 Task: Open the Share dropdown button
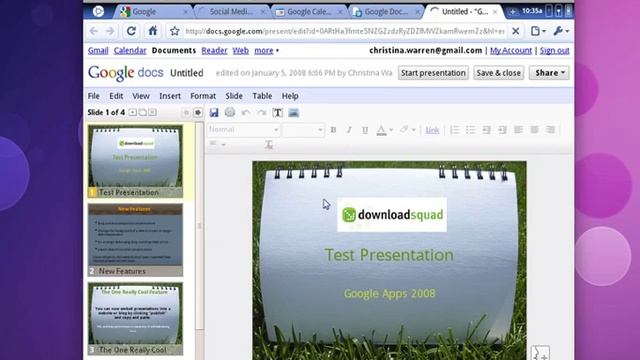pos(549,73)
